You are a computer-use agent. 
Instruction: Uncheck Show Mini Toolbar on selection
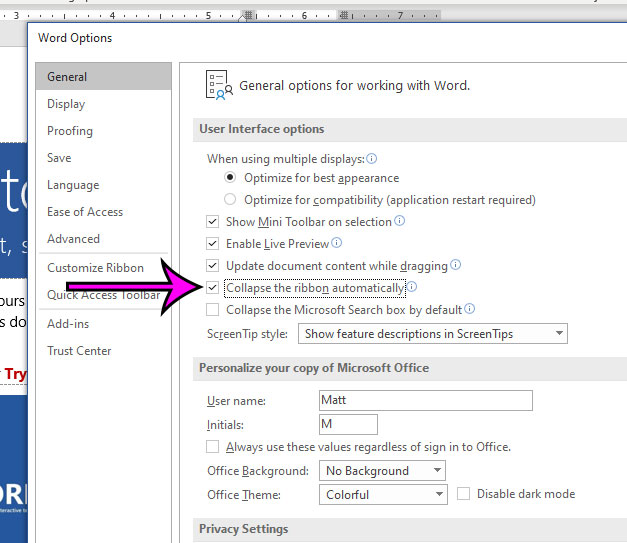(212, 222)
